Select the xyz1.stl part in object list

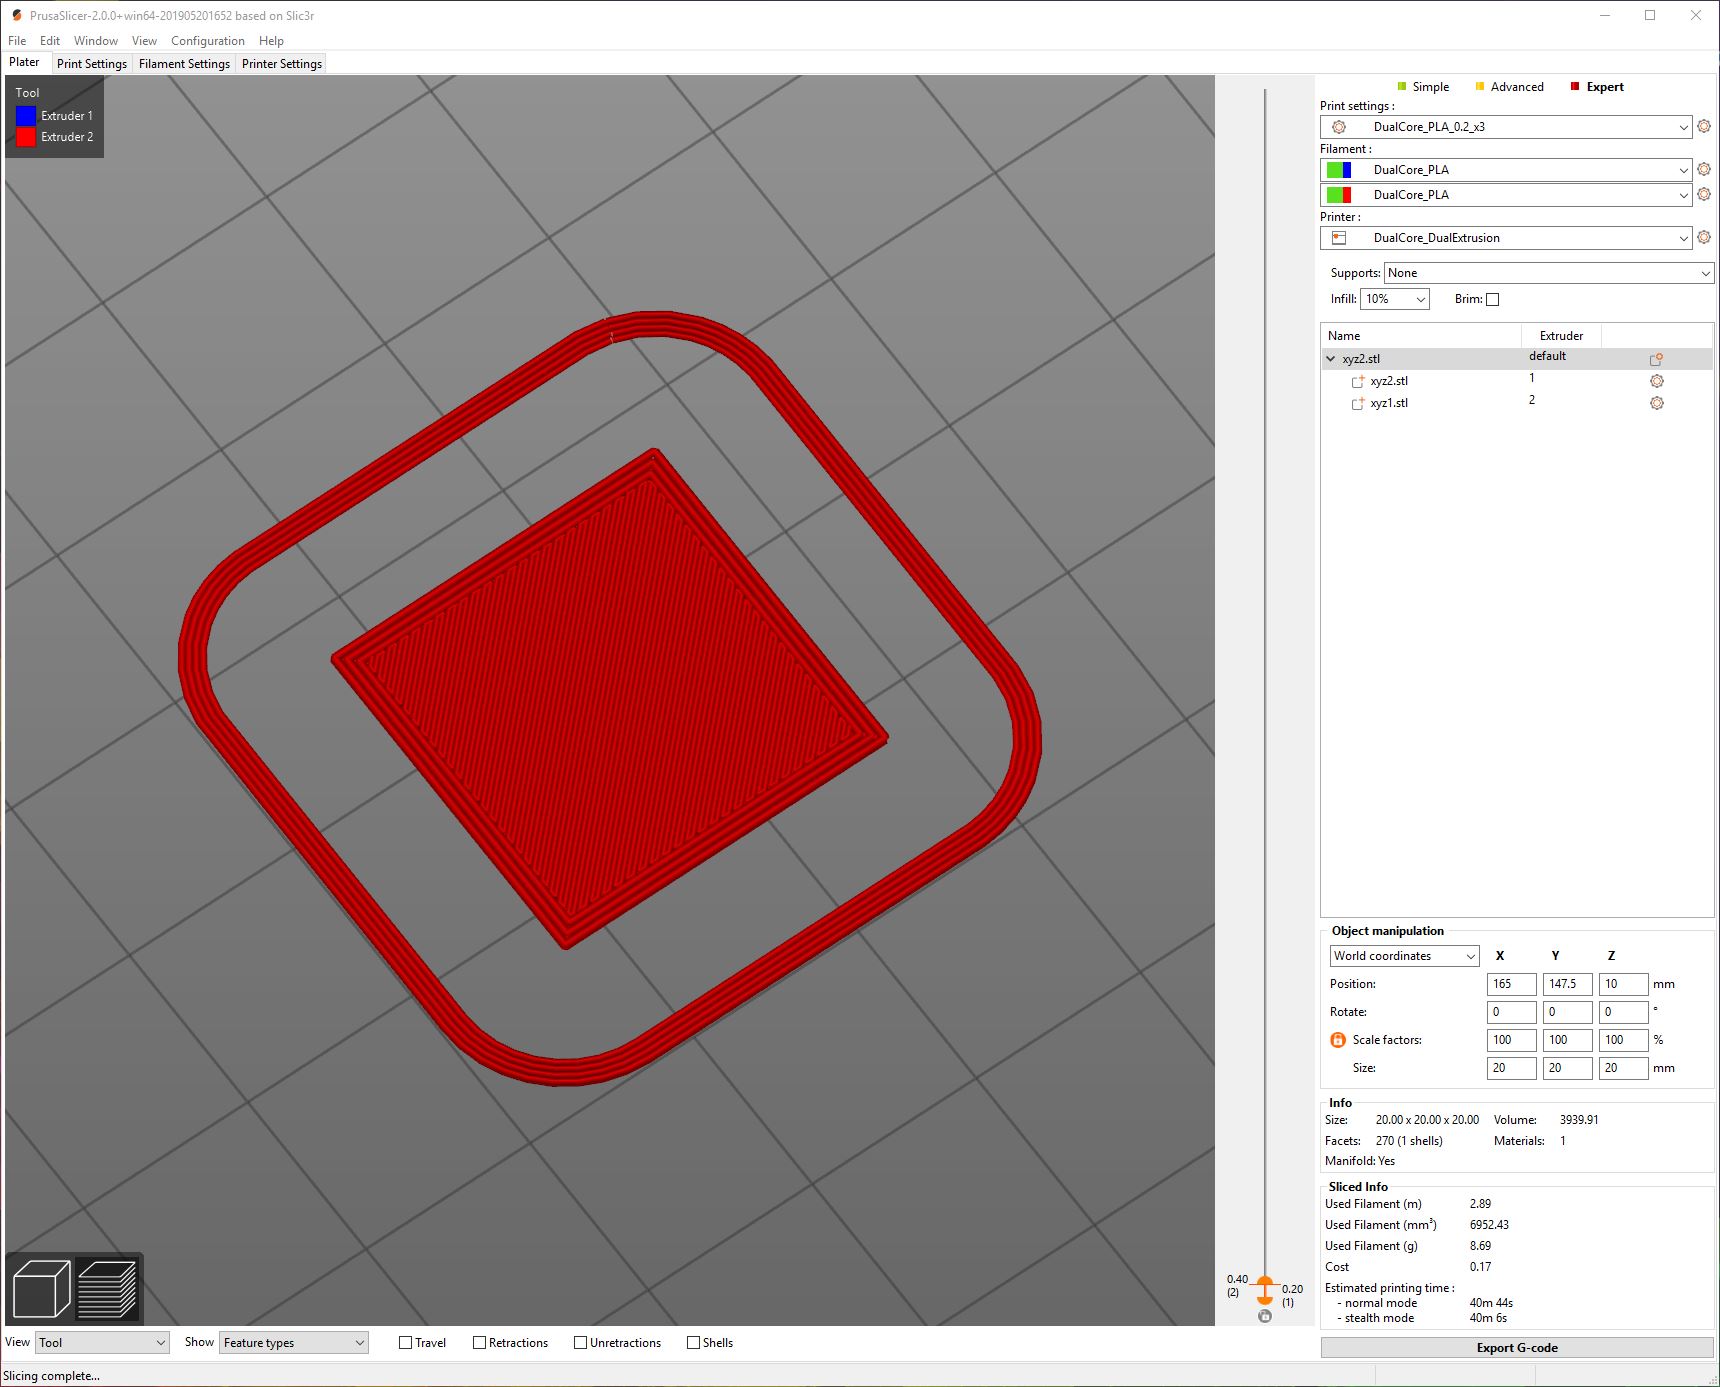(x=1389, y=403)
